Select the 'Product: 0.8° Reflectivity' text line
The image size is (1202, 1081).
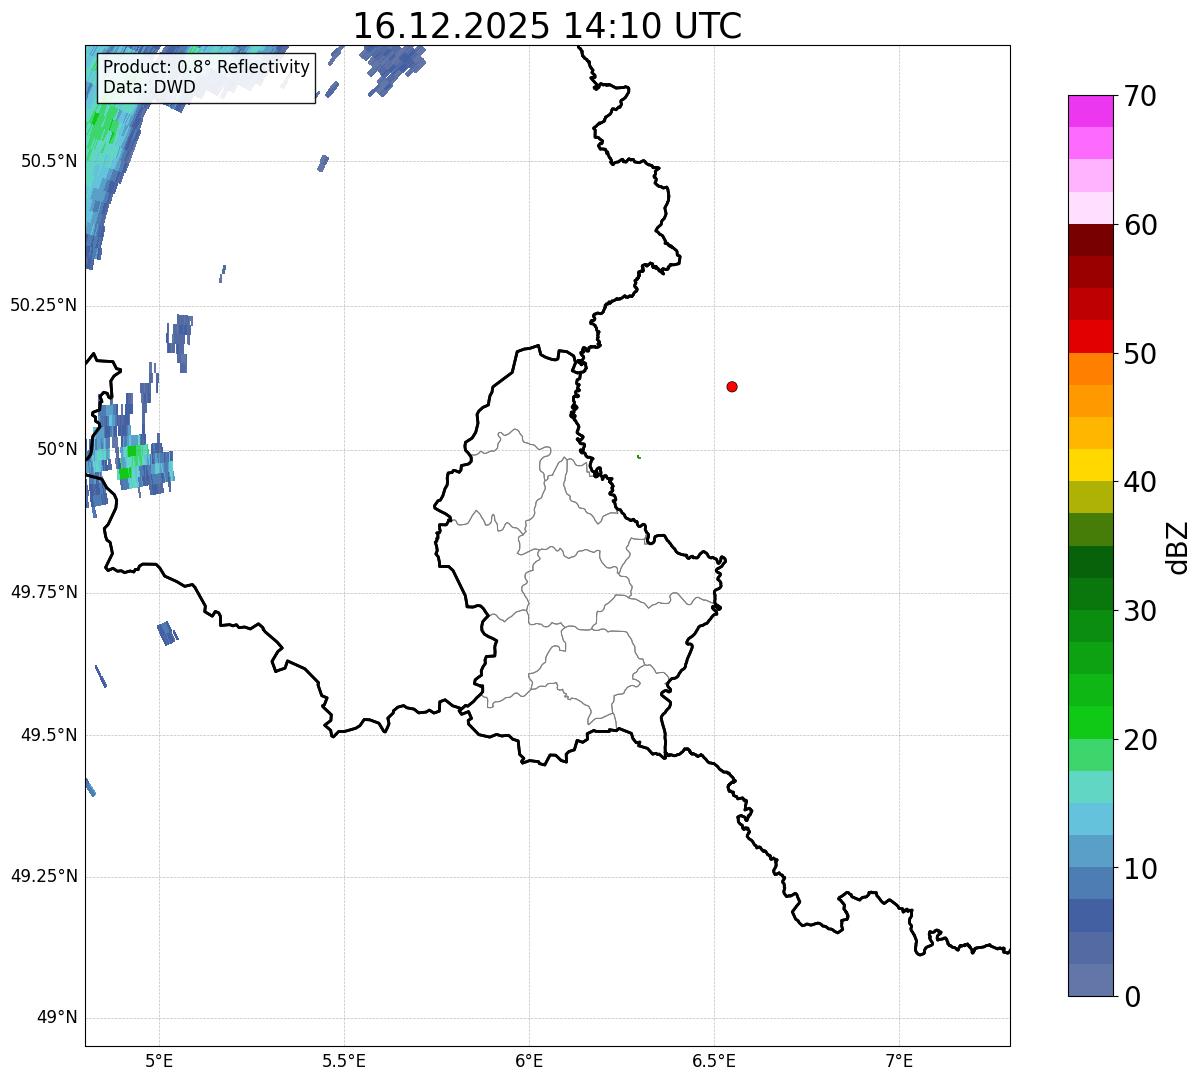(207, 67)
